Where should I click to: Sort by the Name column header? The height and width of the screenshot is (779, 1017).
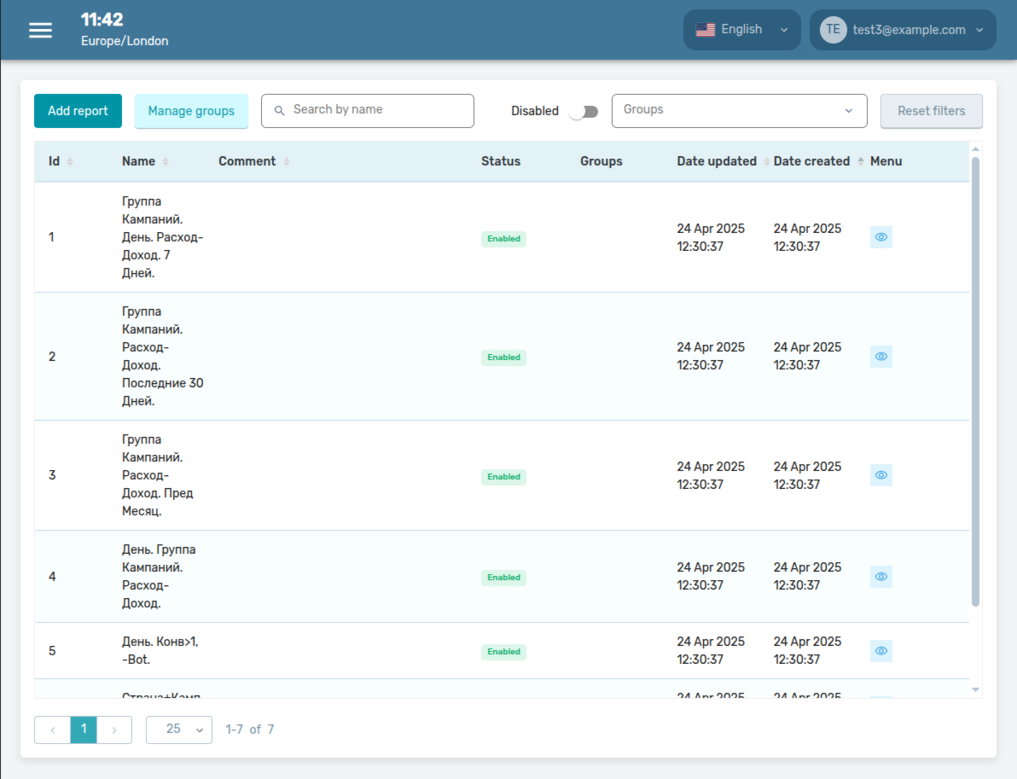pos(139,161)
